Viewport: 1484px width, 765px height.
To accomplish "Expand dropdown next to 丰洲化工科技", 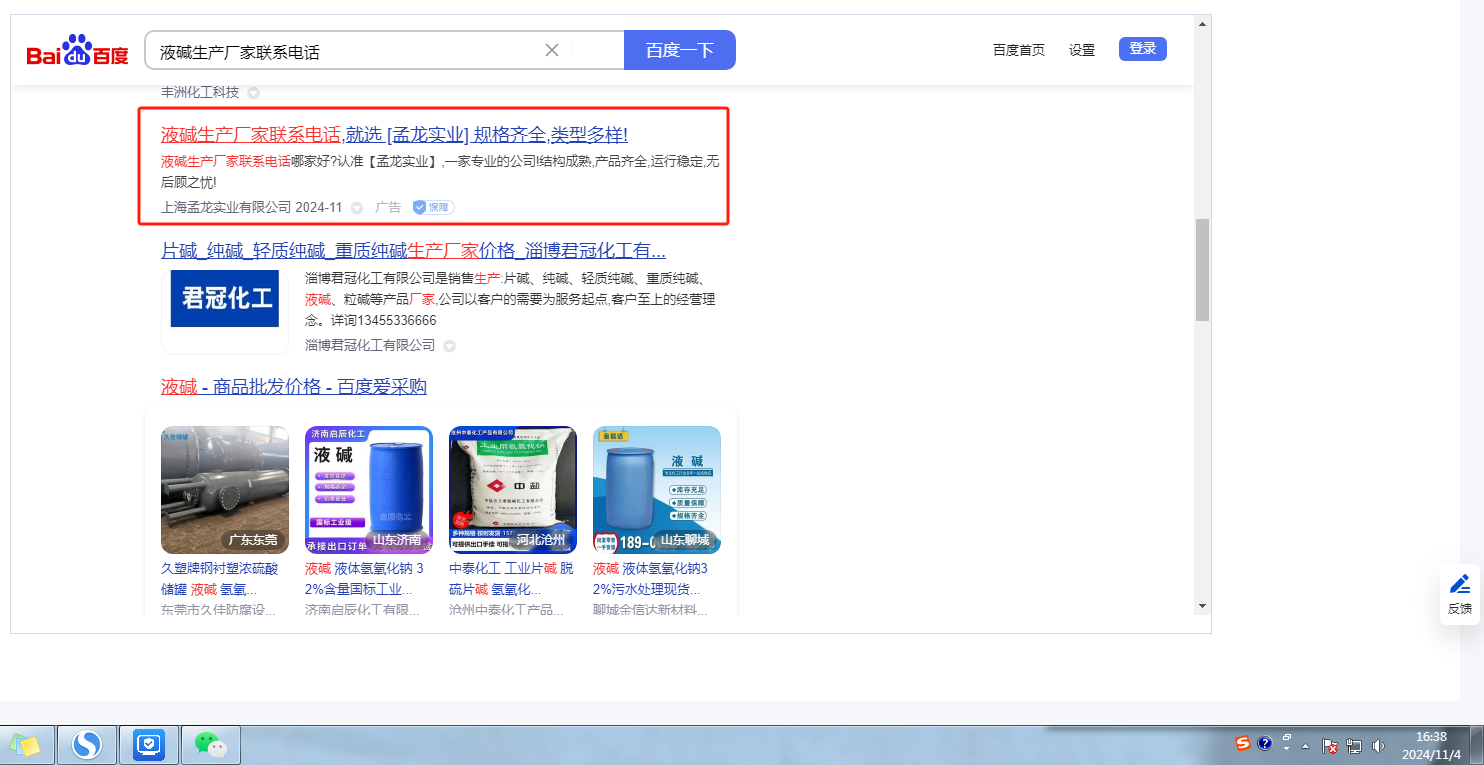I will (253, 93).
